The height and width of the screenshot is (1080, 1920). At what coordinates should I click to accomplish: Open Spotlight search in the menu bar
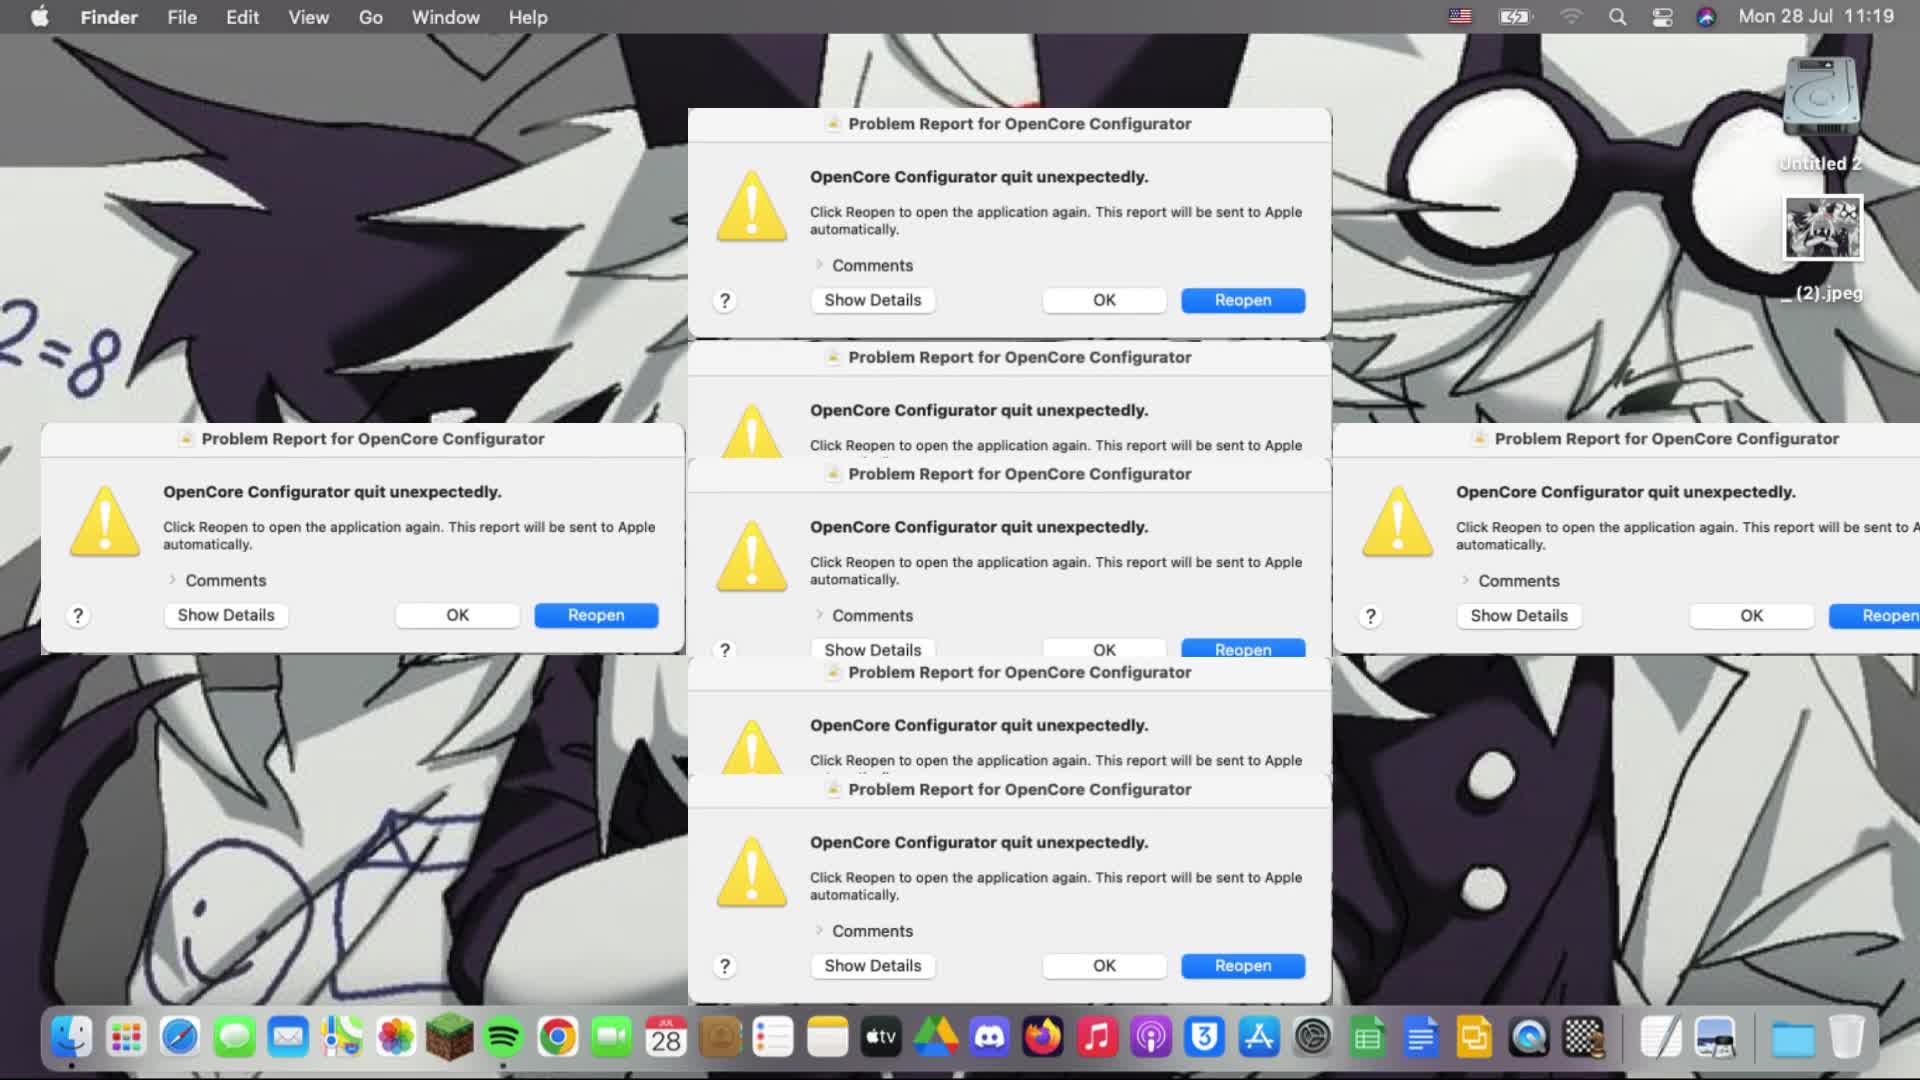click(1617, 17)
